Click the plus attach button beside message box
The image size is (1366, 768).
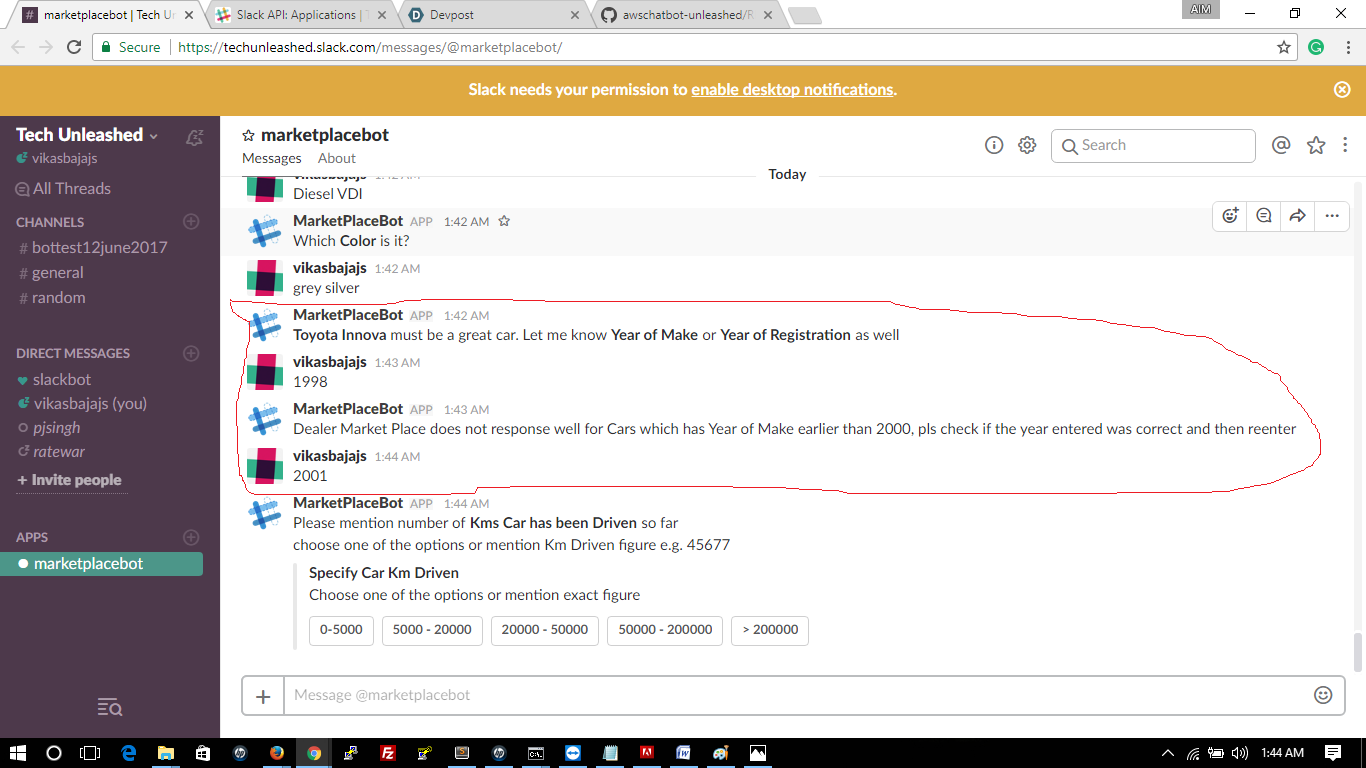(263, 696)
